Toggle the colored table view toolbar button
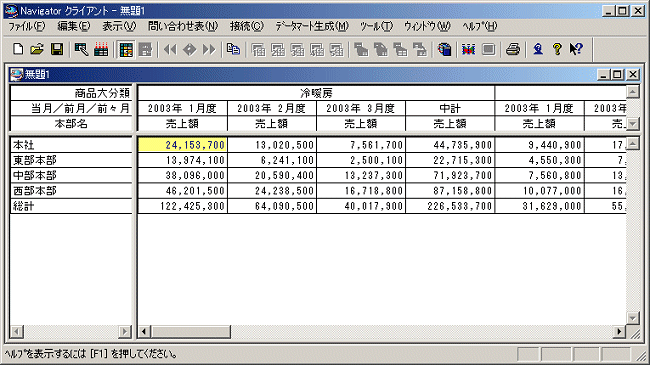Image resolution: width=650 pixels, height=365 pixels. pyautogui.click(x=126, y=50)
